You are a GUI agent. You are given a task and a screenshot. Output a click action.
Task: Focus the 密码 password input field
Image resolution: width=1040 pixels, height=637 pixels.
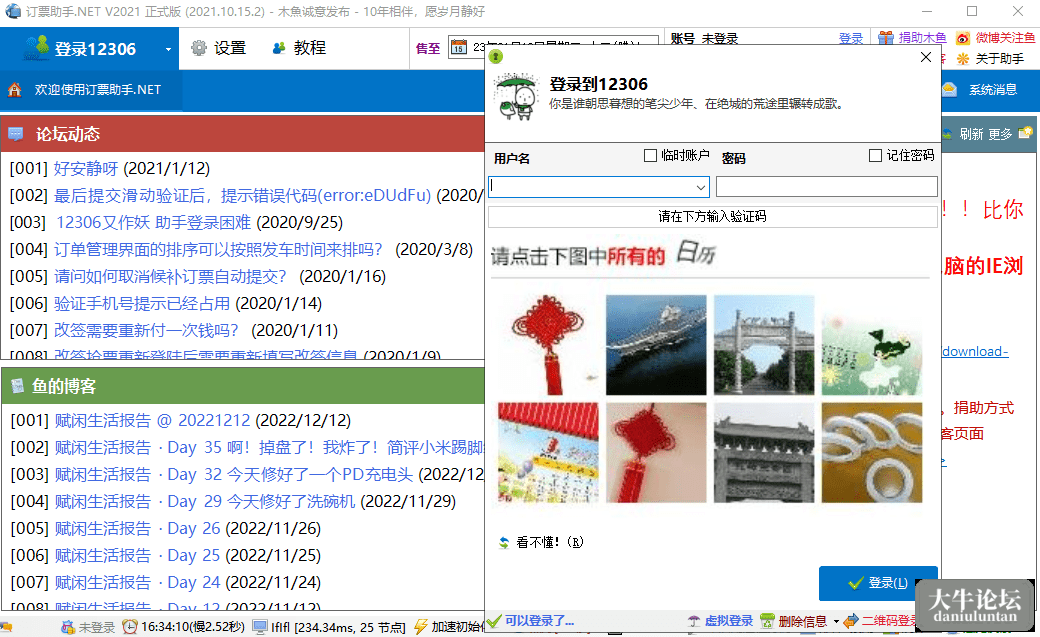[826, 187]
